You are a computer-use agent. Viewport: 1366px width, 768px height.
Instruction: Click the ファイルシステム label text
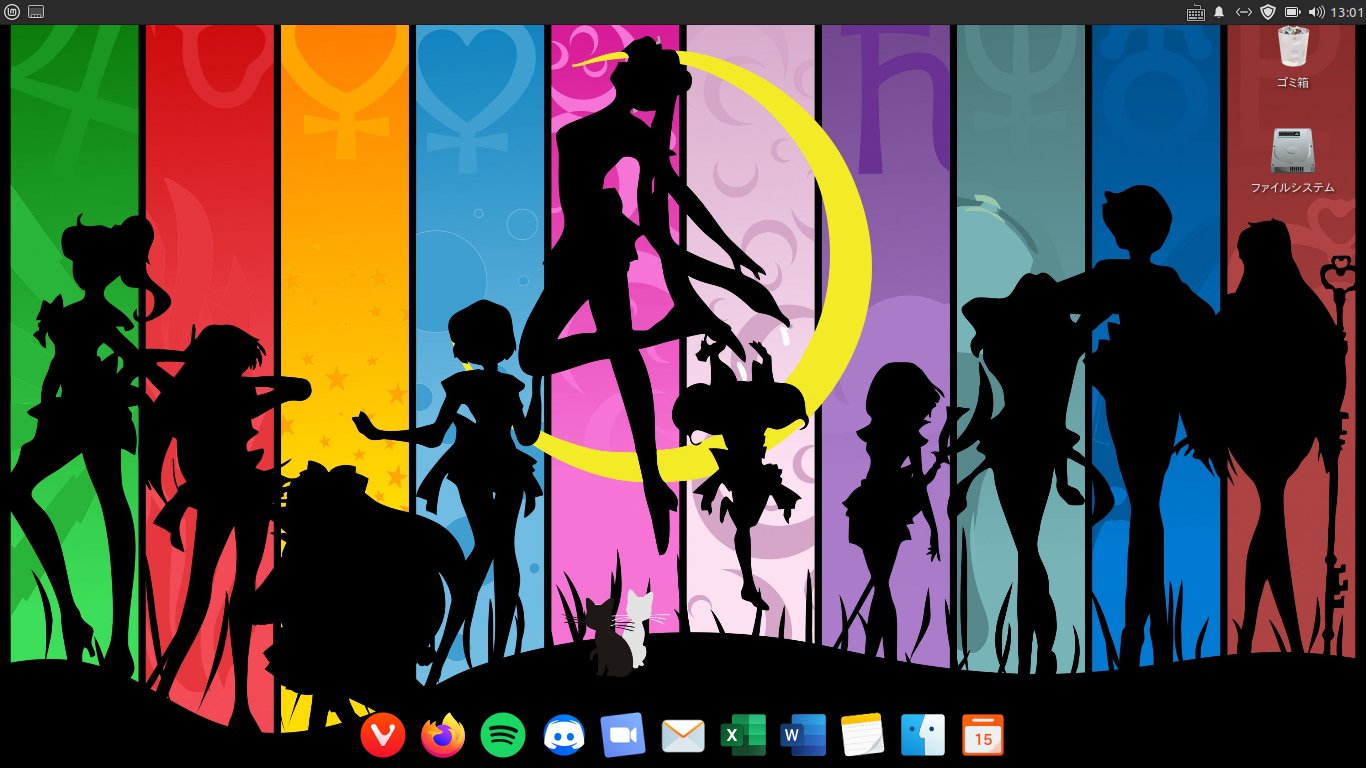(x=1293, y=187)
